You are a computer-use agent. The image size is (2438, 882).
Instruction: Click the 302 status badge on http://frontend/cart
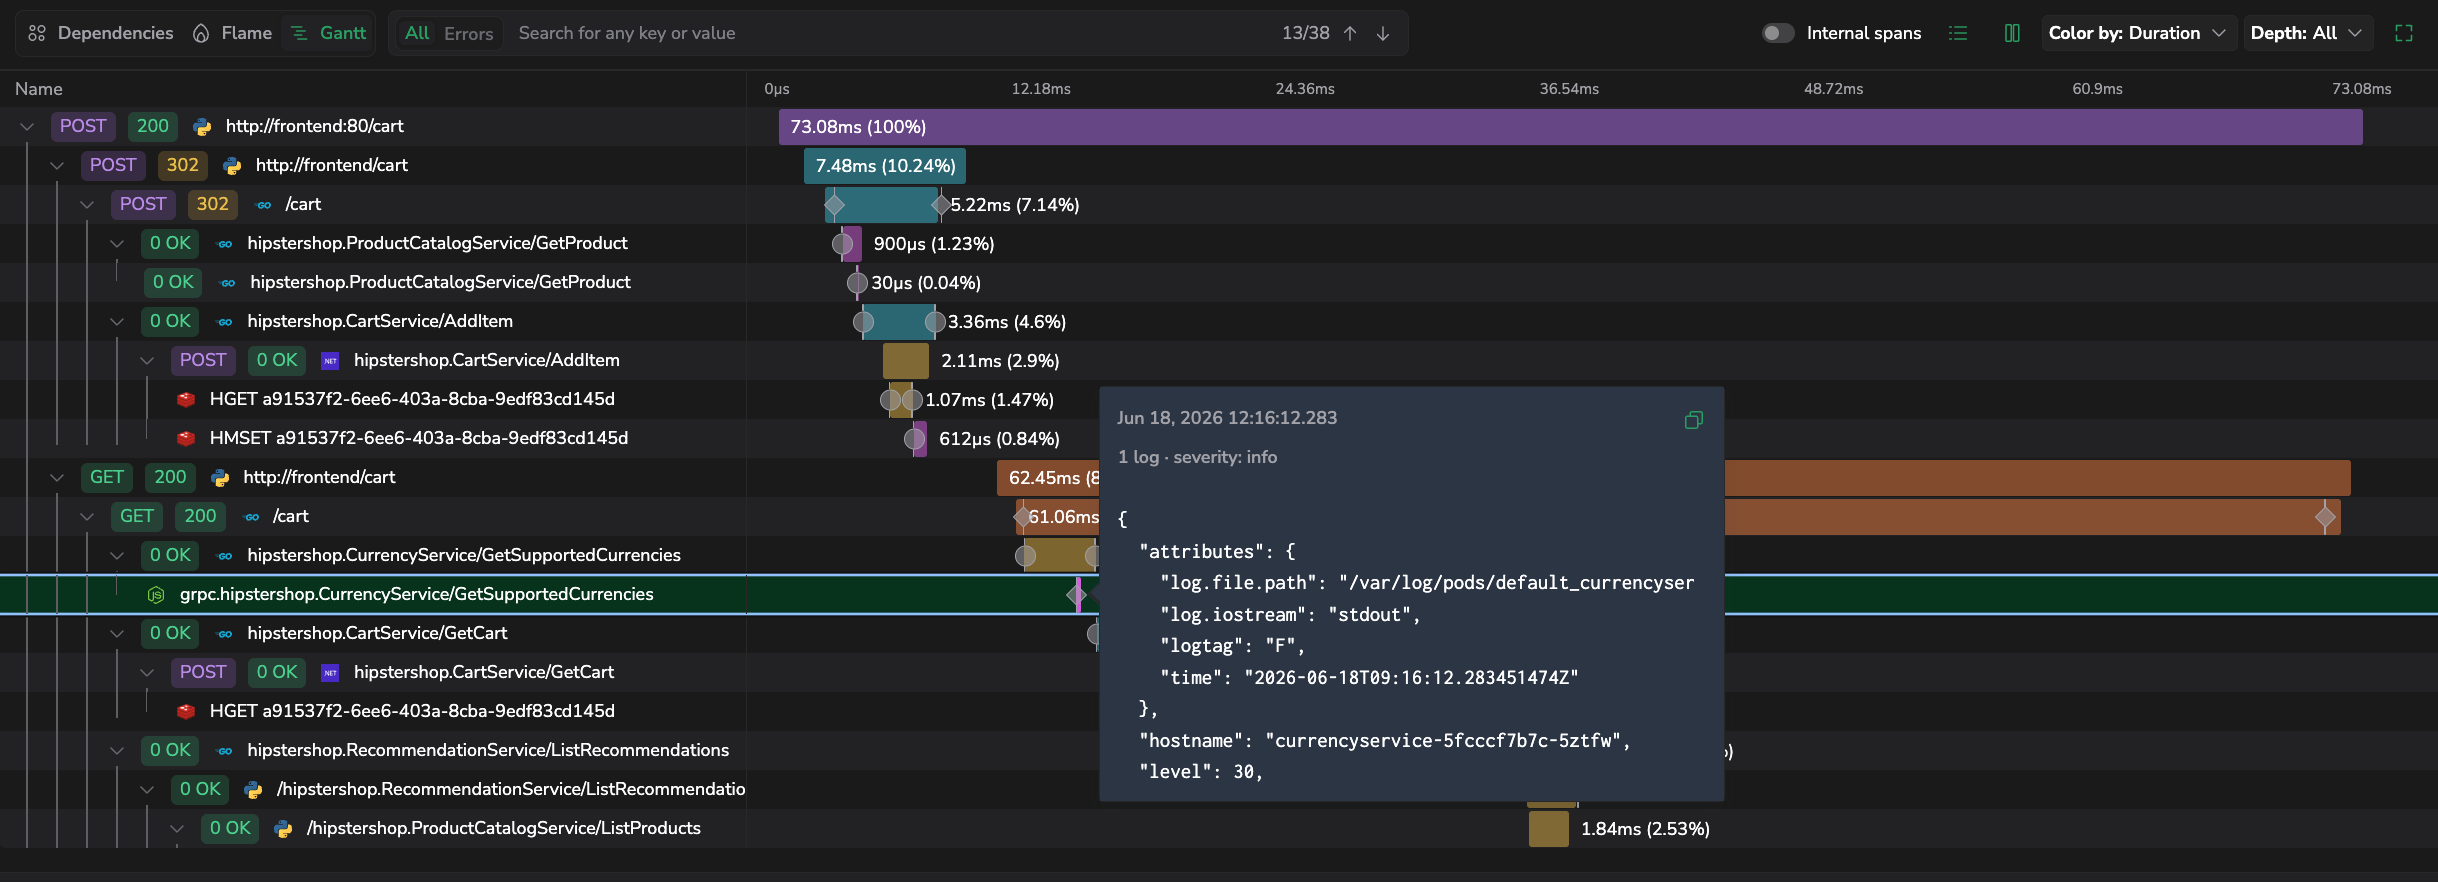(182, 166)
